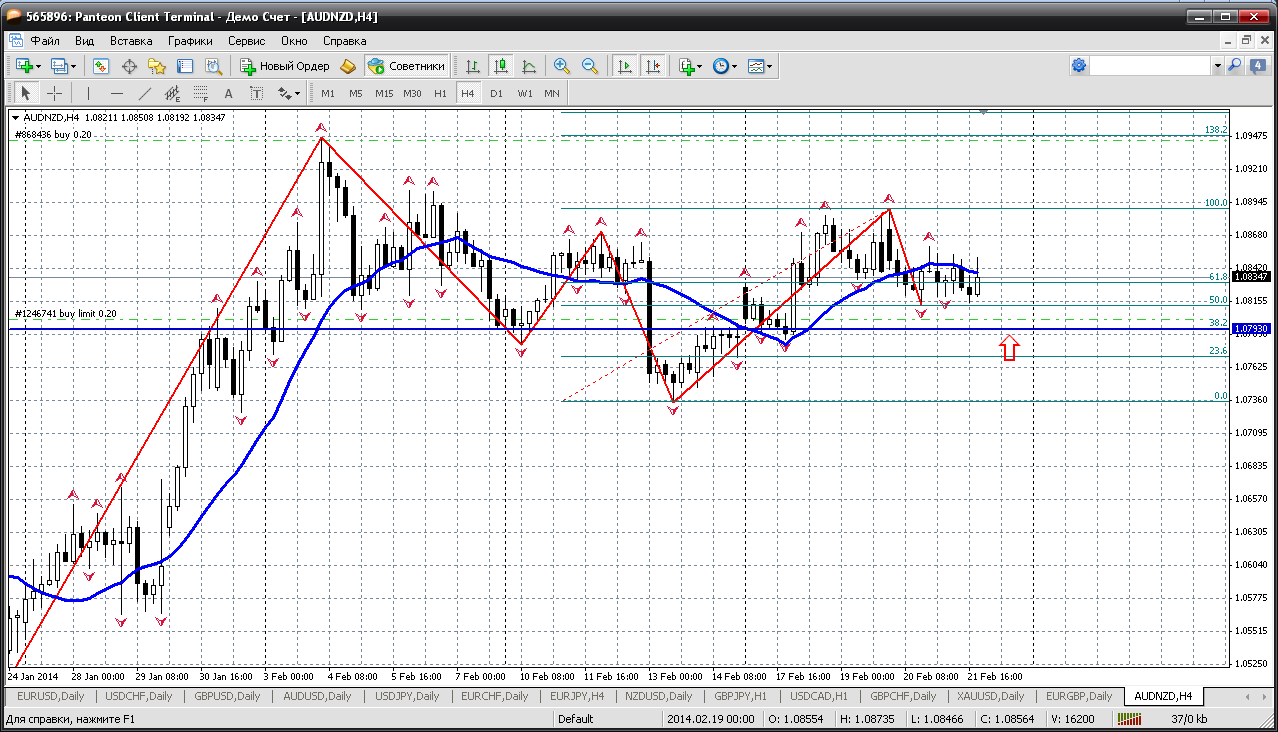Select the Text tool A
The height and width of the screenshot is (732, 1278).
(228, 93)
